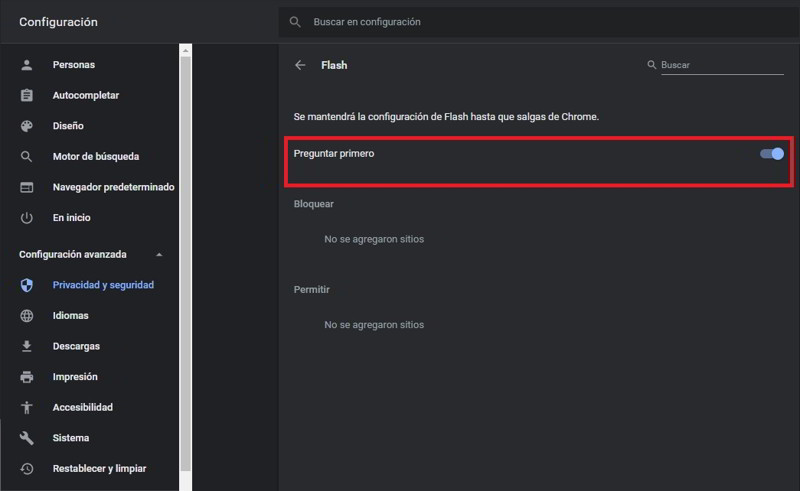
Task: Click the Privacidad y seguridad shield icon
Action: coord(27,285)
